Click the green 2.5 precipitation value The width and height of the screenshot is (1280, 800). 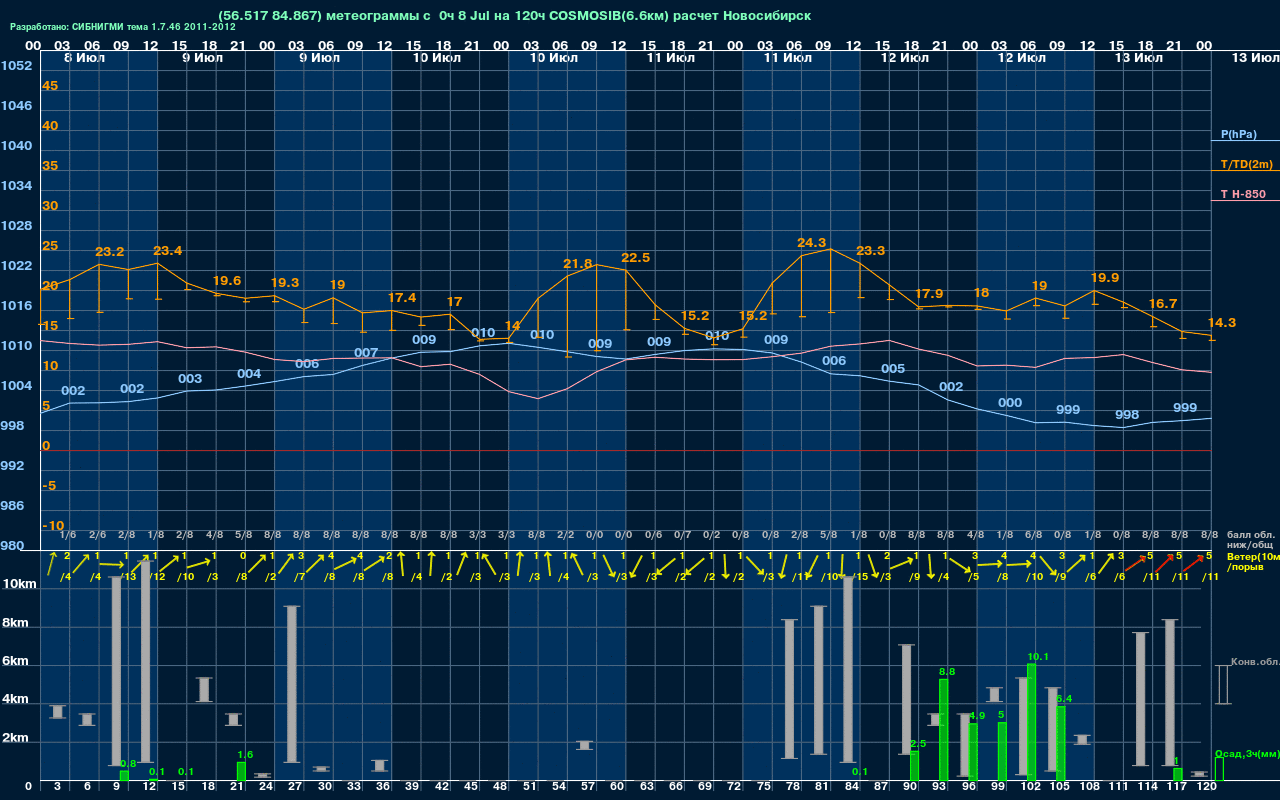[918, 744]
